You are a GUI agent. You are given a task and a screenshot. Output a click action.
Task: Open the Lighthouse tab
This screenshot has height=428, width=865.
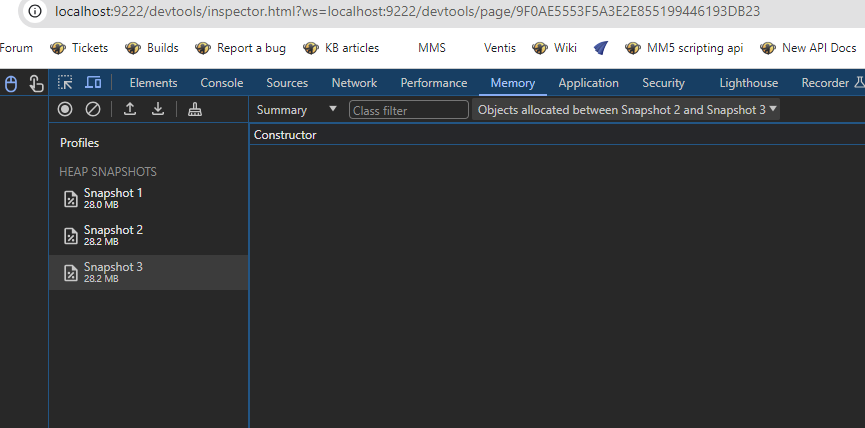pyautogui.click(x=748, y=83)
